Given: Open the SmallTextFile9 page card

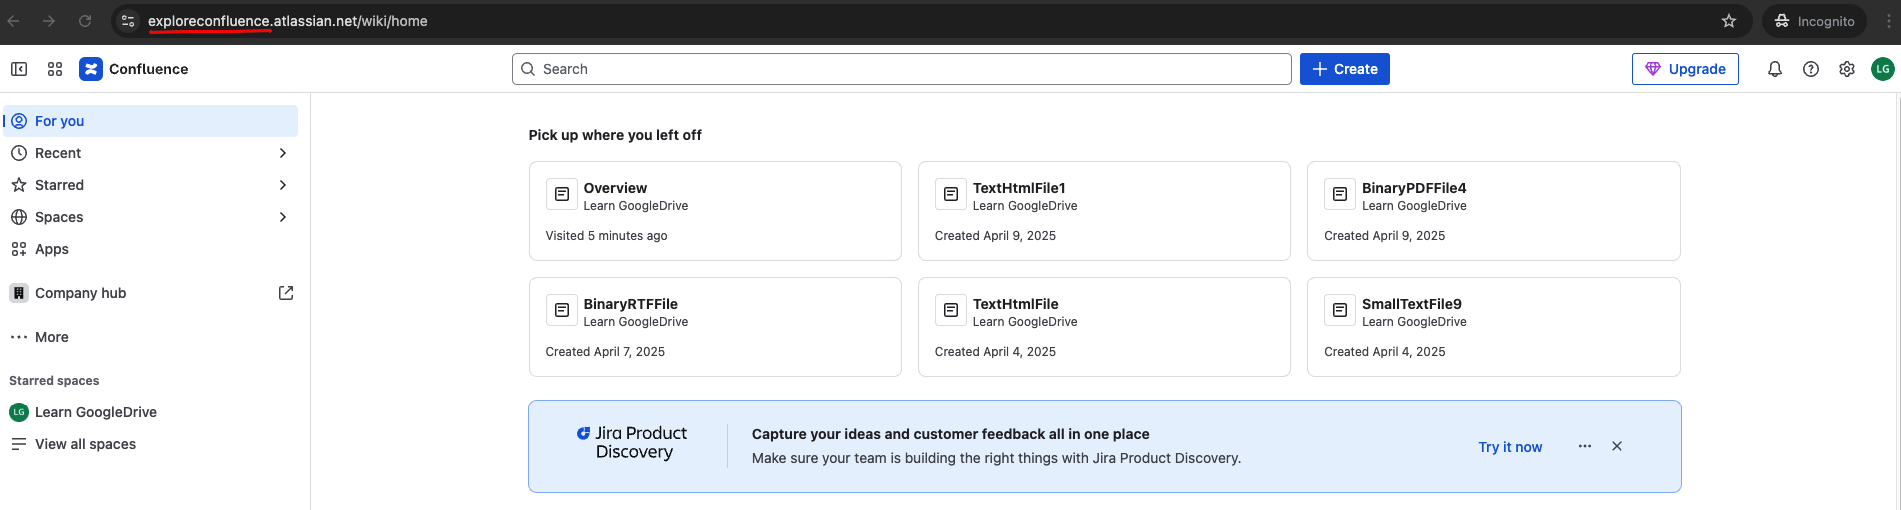Looking at the screenshot, I should click(1493, 327).
